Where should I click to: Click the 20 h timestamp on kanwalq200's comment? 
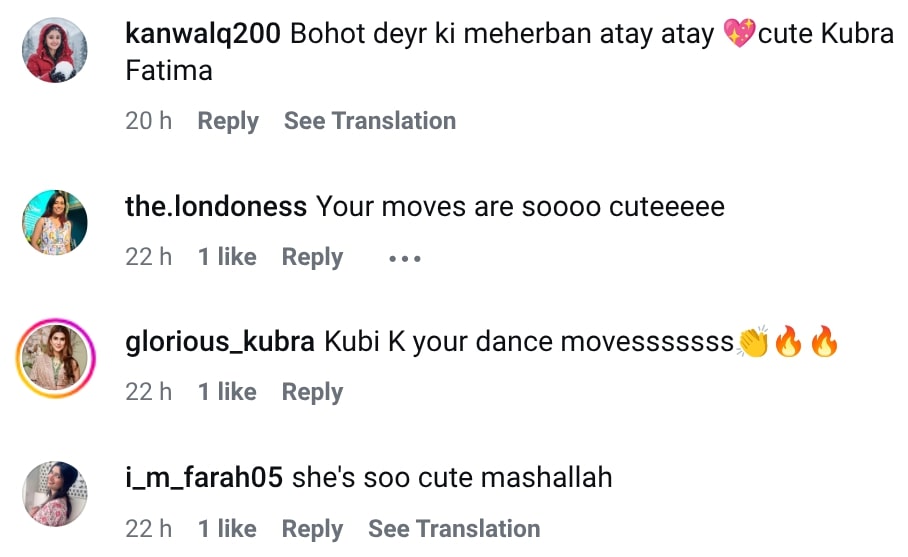[148, 121]
